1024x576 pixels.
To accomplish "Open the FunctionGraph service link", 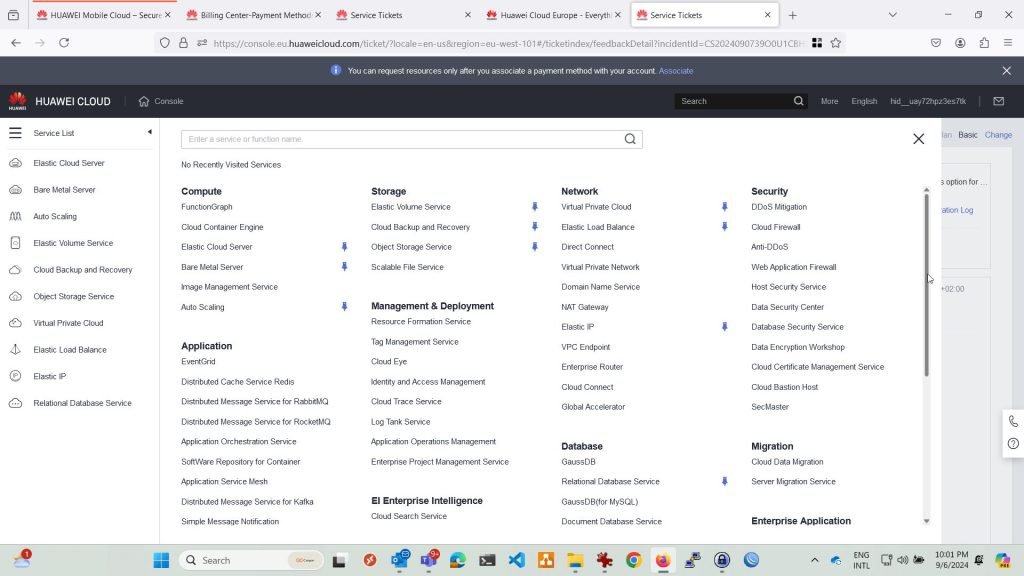I will pos(207,207).
